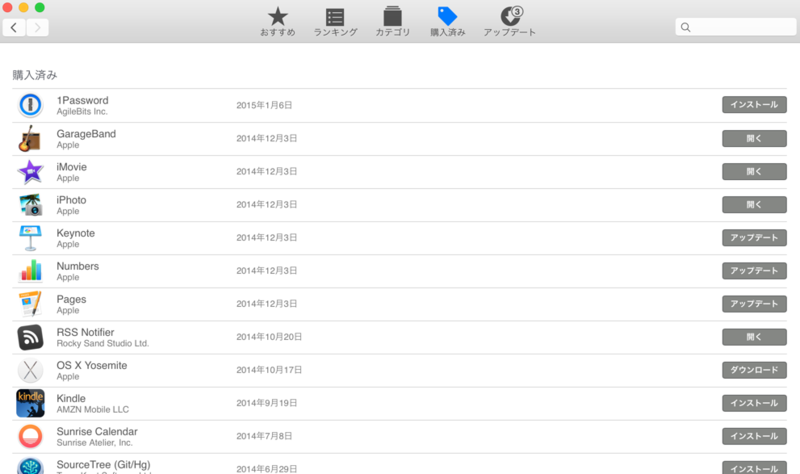Click the Pages app icon
Viewport: 800px width, 474px height.
coord(30,304)
